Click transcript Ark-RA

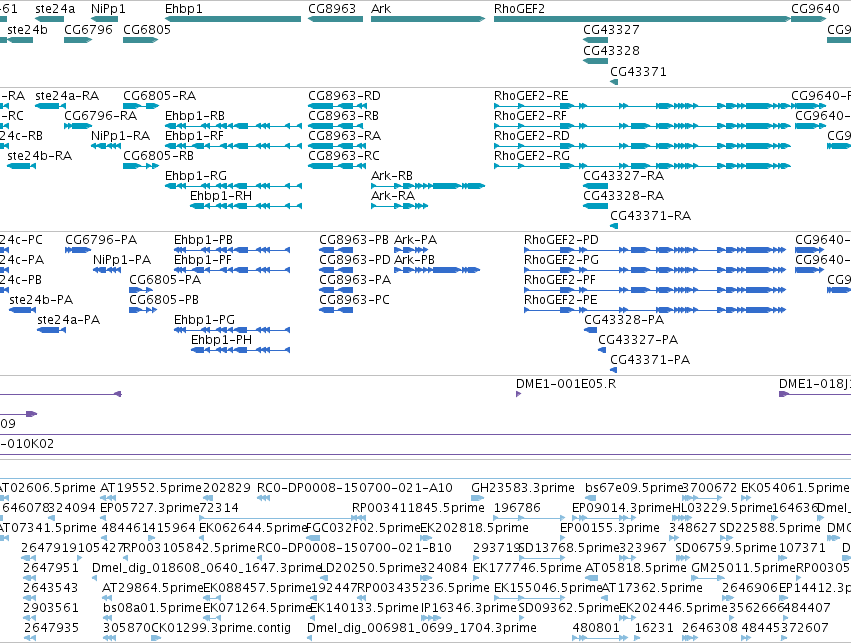(399, 206)
